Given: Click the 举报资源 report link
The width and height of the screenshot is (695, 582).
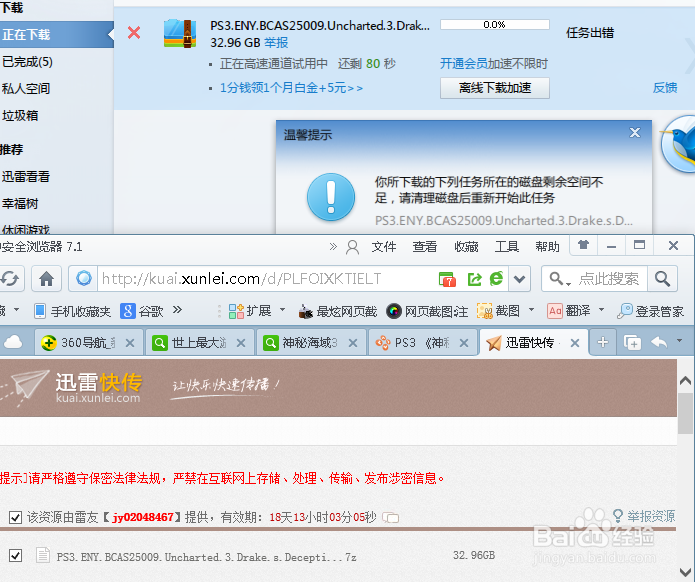Looking at the screenshot, I should 644,516.
